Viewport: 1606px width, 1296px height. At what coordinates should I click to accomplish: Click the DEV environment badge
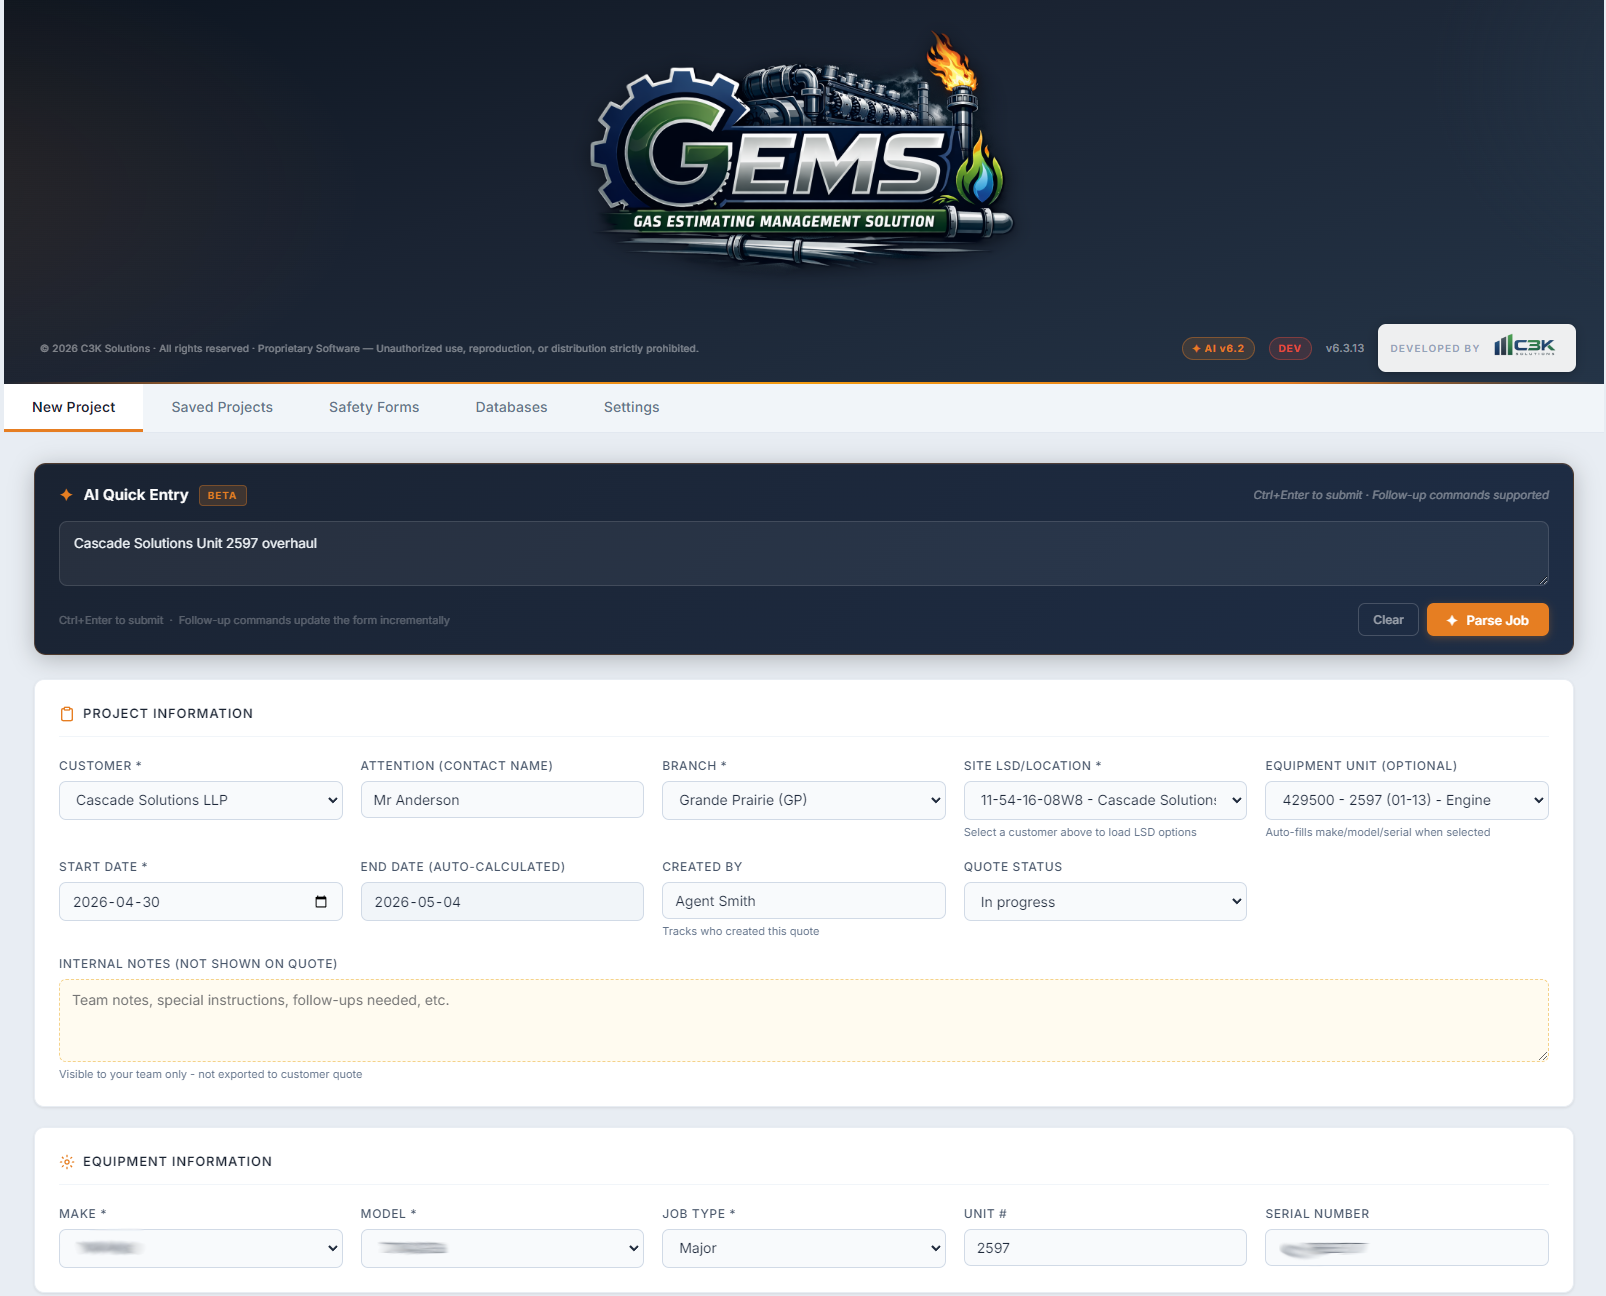pyautogui.click(x=1290, y=348)
